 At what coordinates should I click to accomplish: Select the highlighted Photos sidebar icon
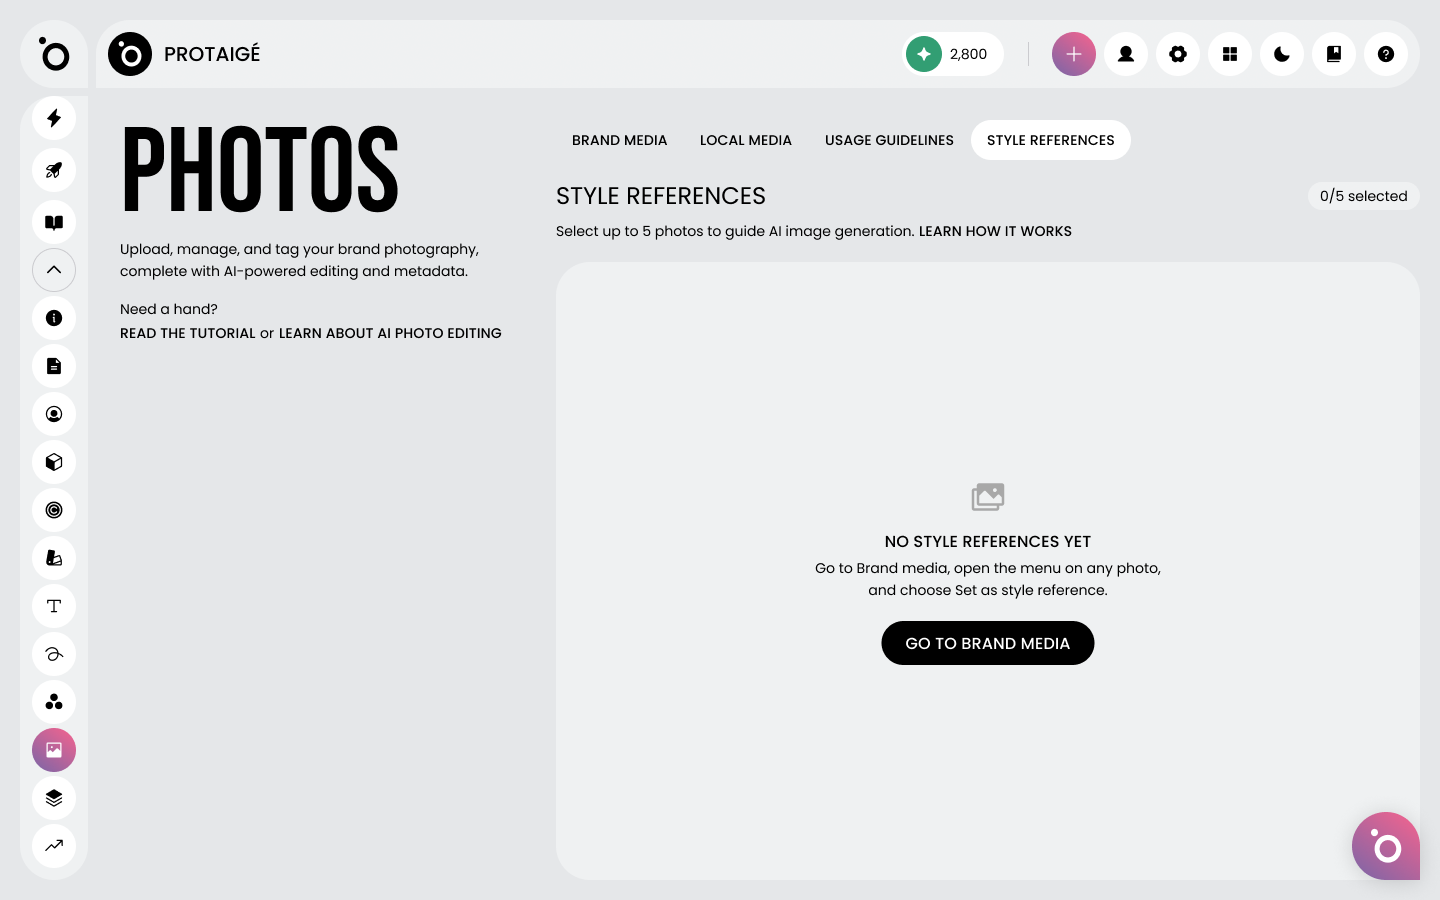(x=54, y=750)
